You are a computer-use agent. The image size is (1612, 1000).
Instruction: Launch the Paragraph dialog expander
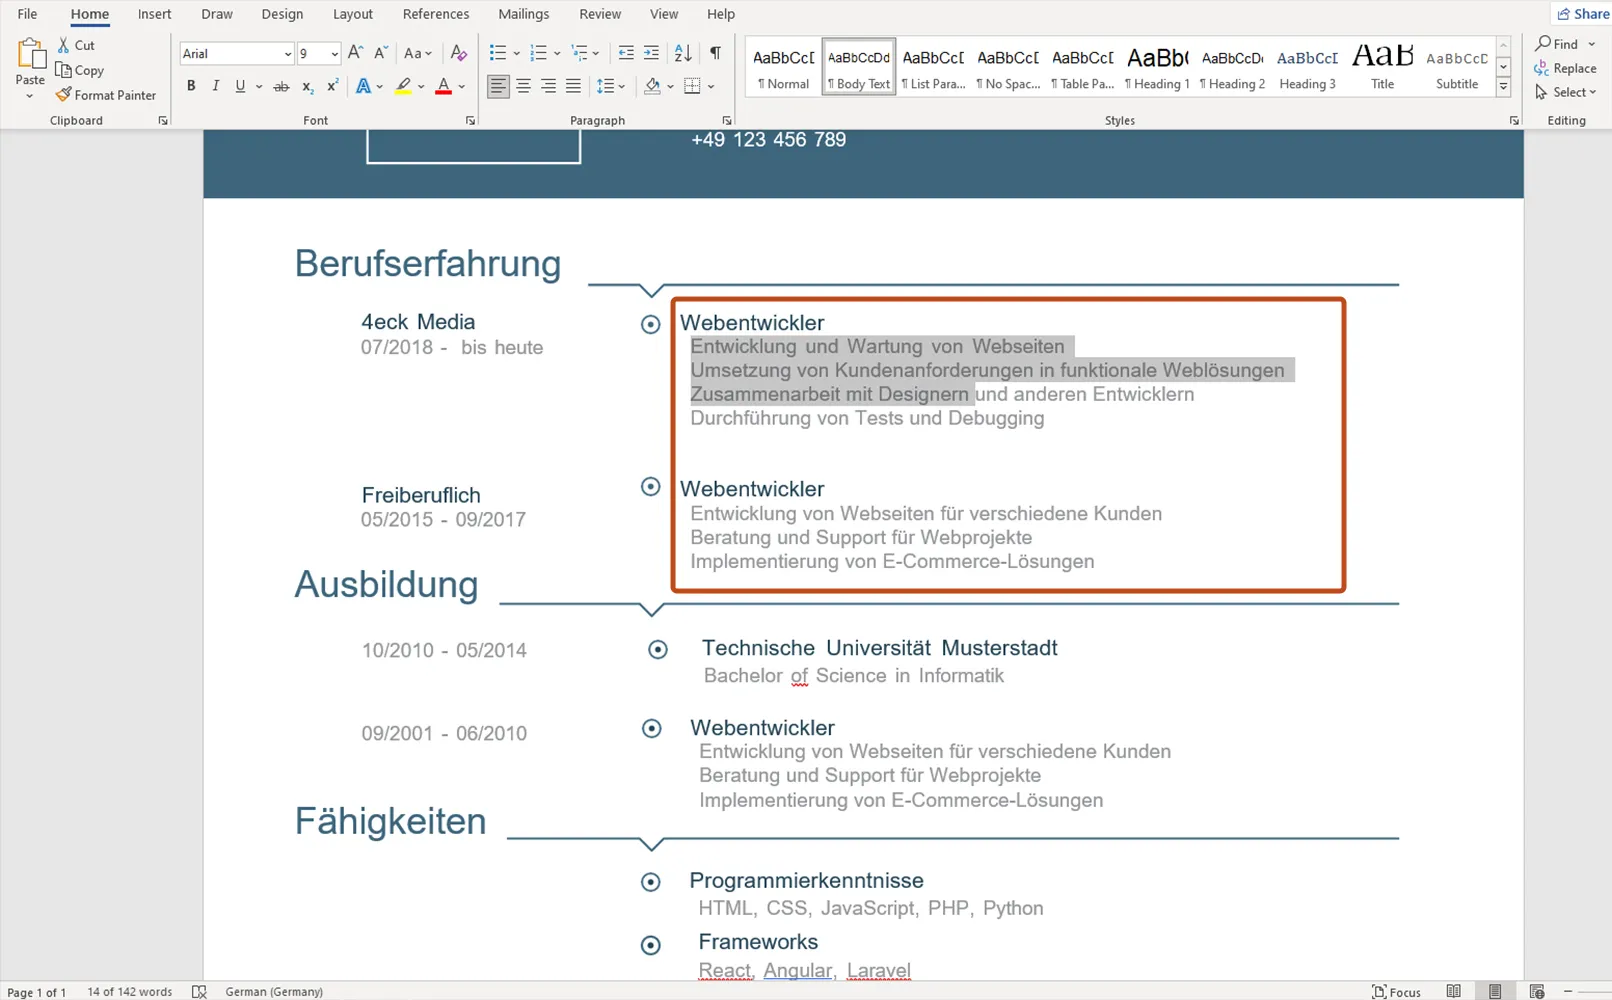[727, 121]
